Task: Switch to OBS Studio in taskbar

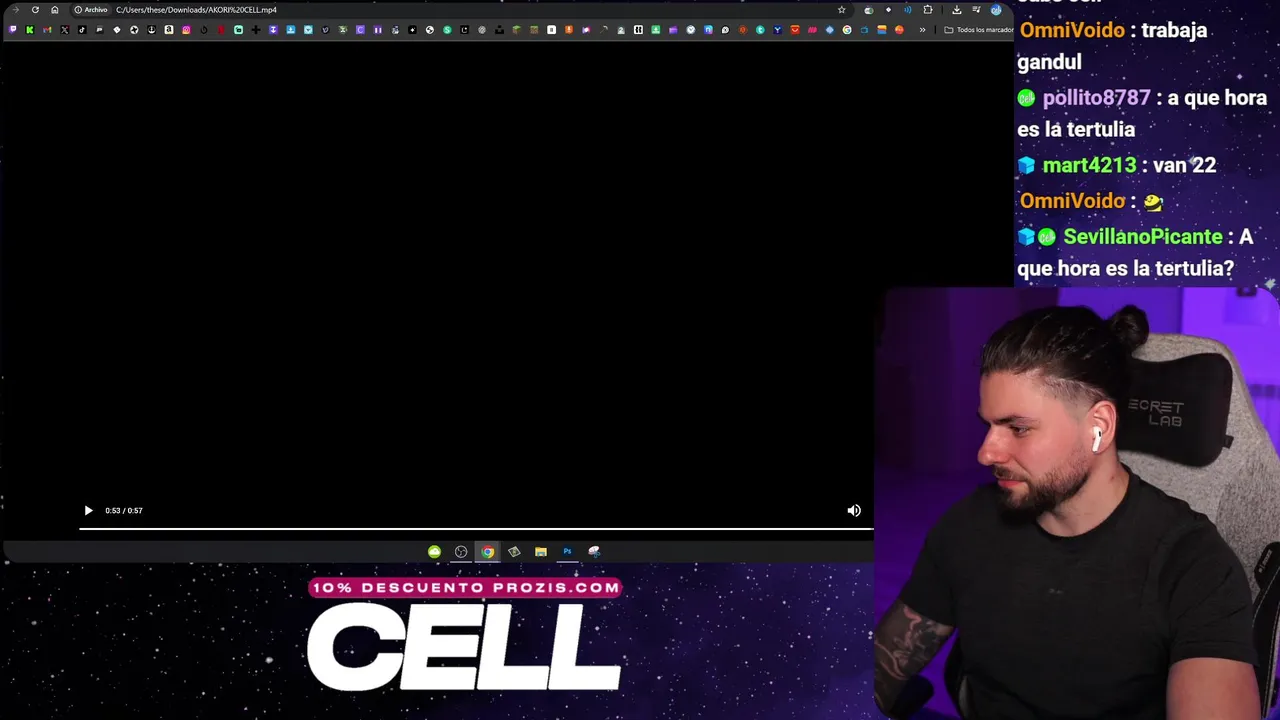Action: [461, 551]
